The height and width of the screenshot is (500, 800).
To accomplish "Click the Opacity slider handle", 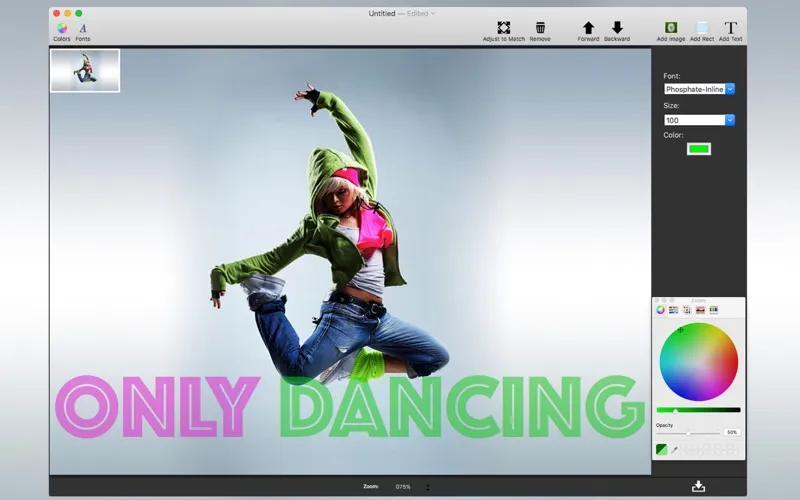I will click(x=688, y=433).
